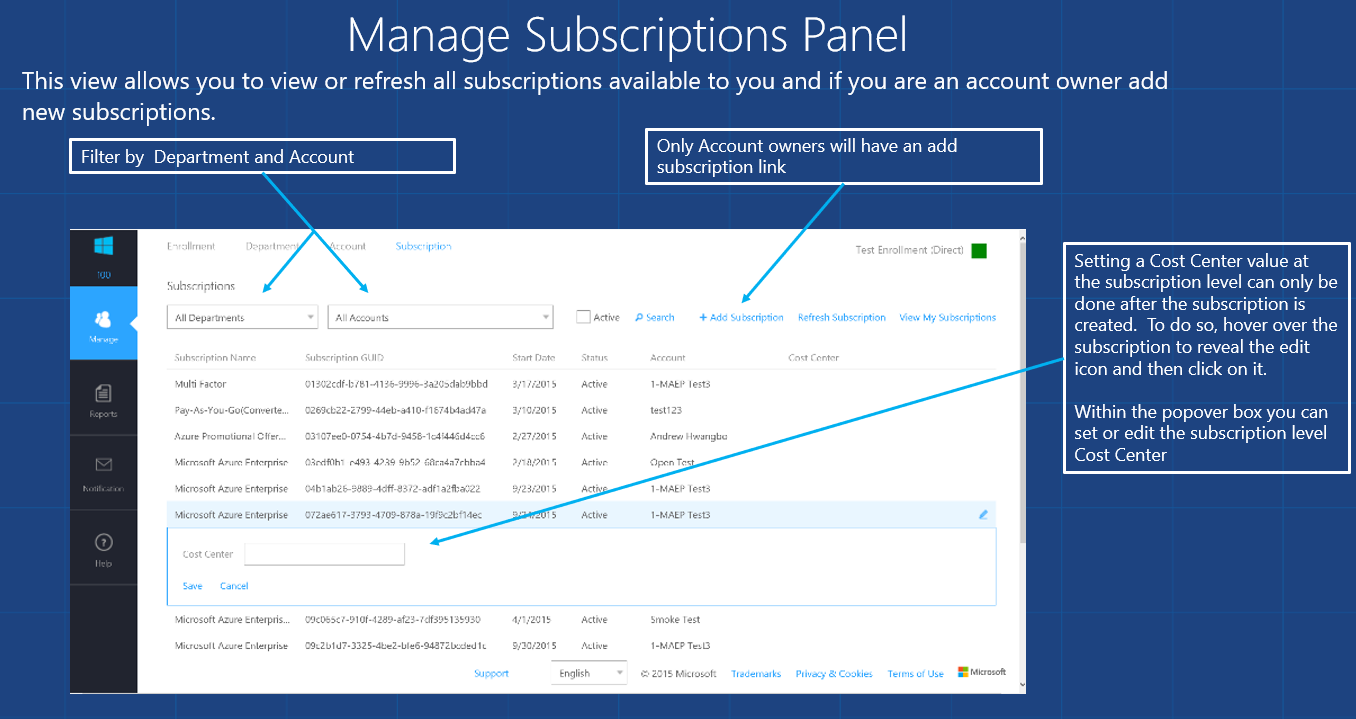Click the Windows logo in the sidebar
Viewport: 1356px width, 719px height.
click(103, 246)
